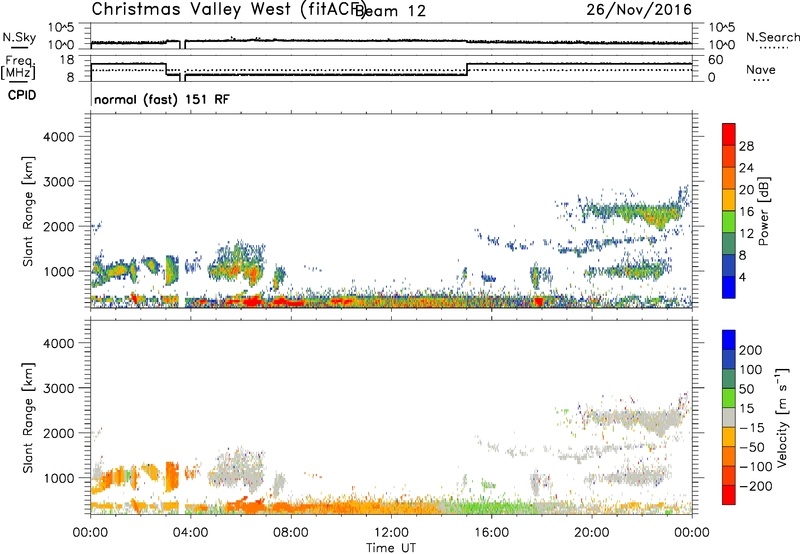Click the '60' tick of the Nave axis
The width and height of the screenshot is (800, 554).
716,60
